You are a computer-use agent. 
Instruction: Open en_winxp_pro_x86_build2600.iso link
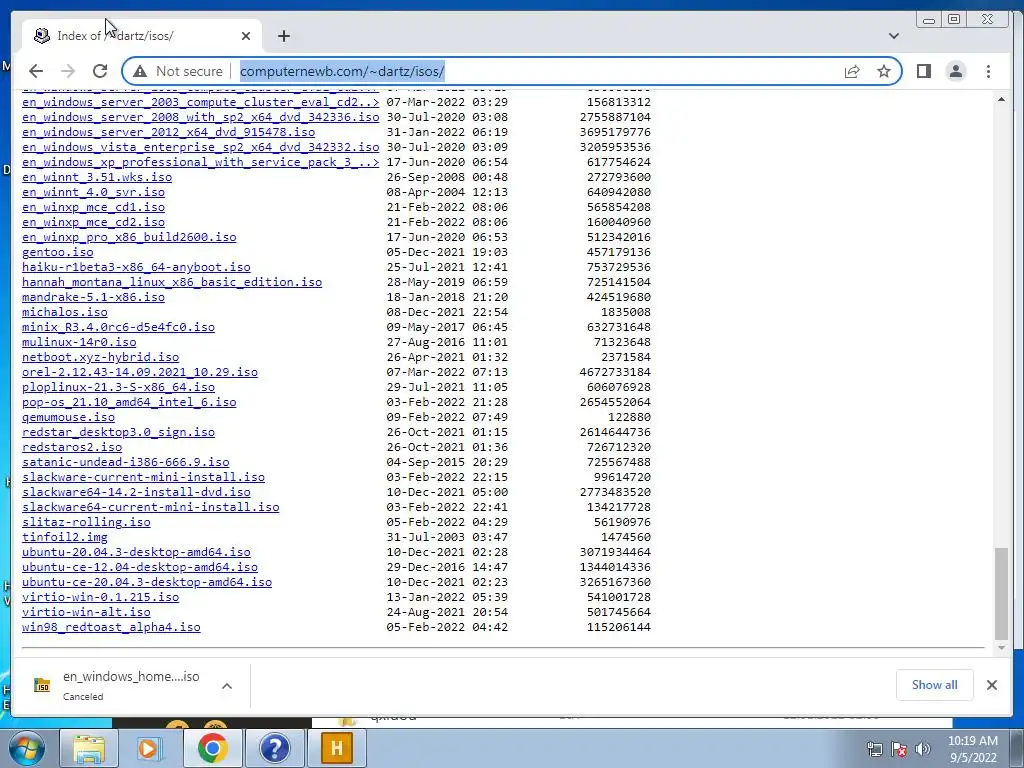129,237
